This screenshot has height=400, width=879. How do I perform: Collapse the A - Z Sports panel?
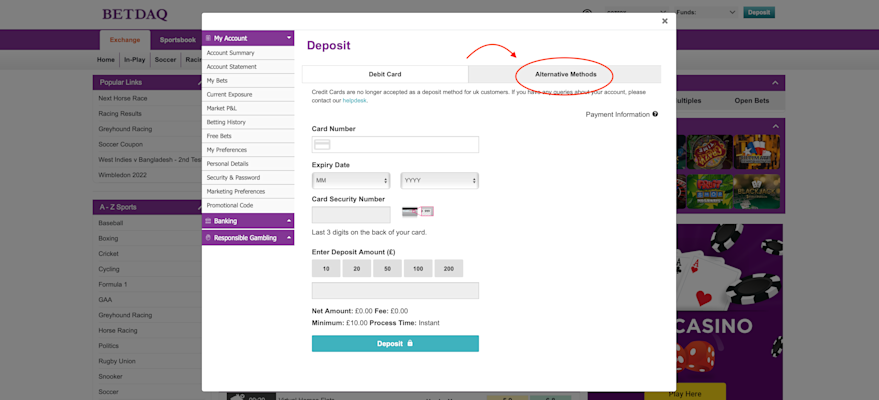coord(200,207)
